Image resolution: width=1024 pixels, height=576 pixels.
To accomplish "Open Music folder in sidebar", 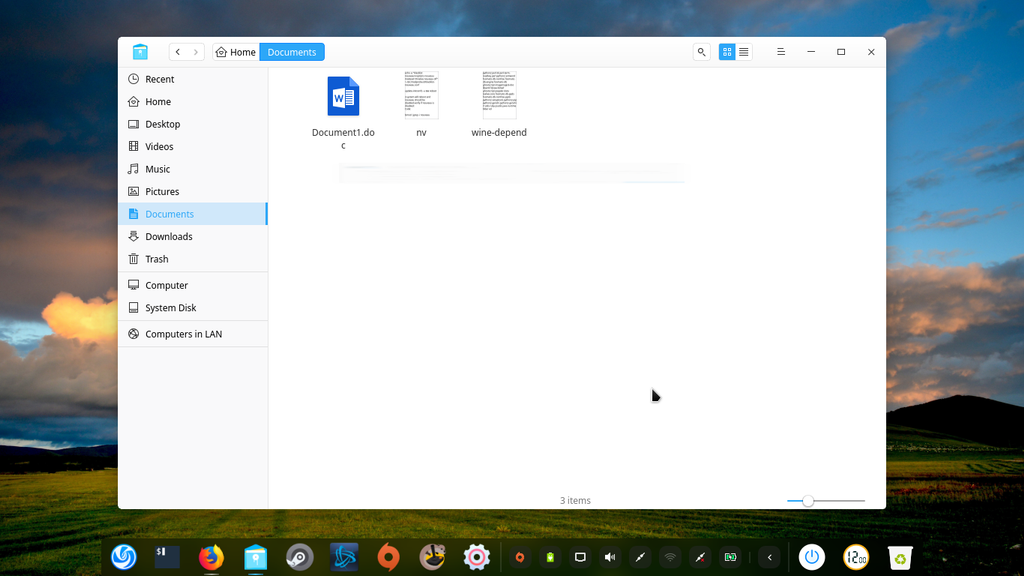I will pos(193,169).
